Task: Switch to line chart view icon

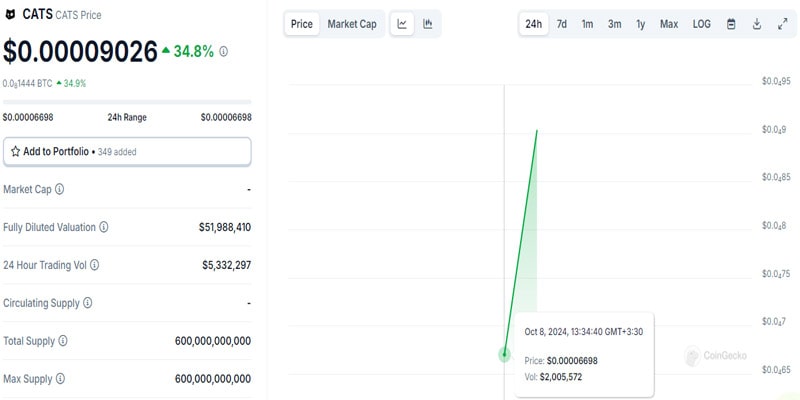Action: 402,24
